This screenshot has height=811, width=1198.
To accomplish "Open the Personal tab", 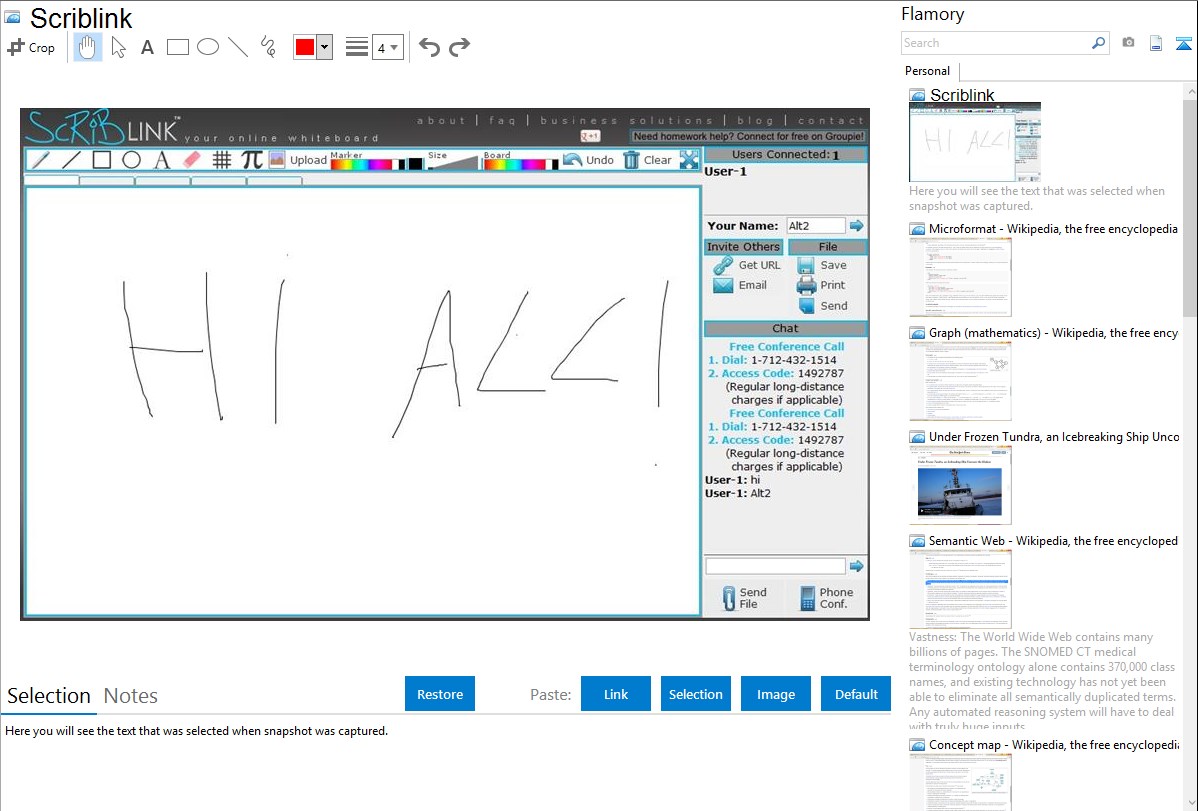I will coord(927,71).
